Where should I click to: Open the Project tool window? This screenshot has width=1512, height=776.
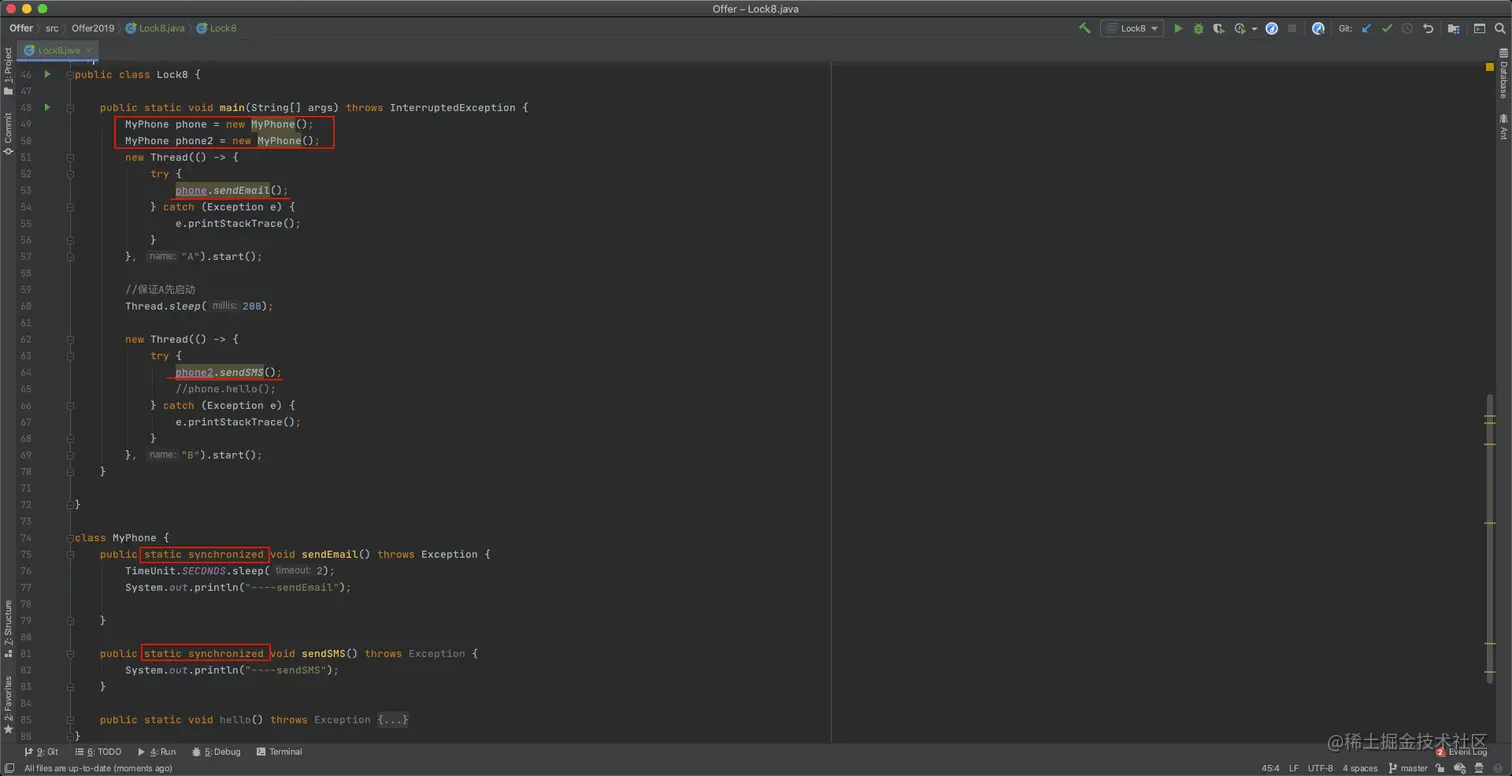8,70
